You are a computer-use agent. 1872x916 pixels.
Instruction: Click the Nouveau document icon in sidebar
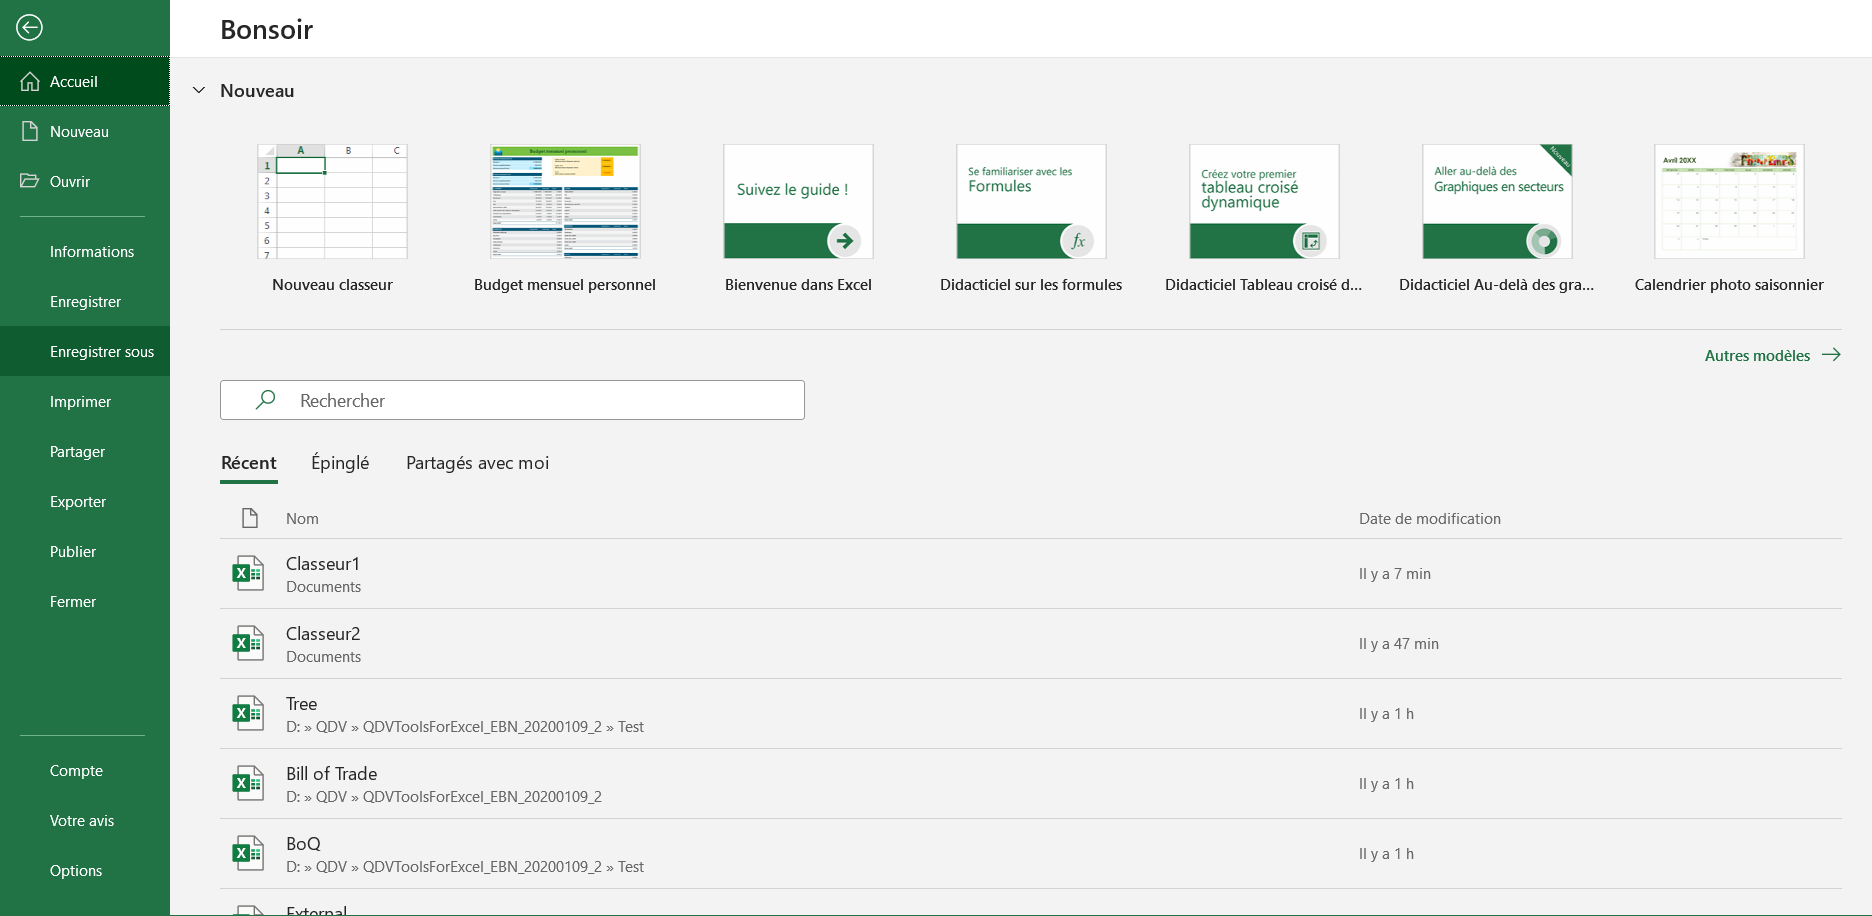[x=30, y=131]
